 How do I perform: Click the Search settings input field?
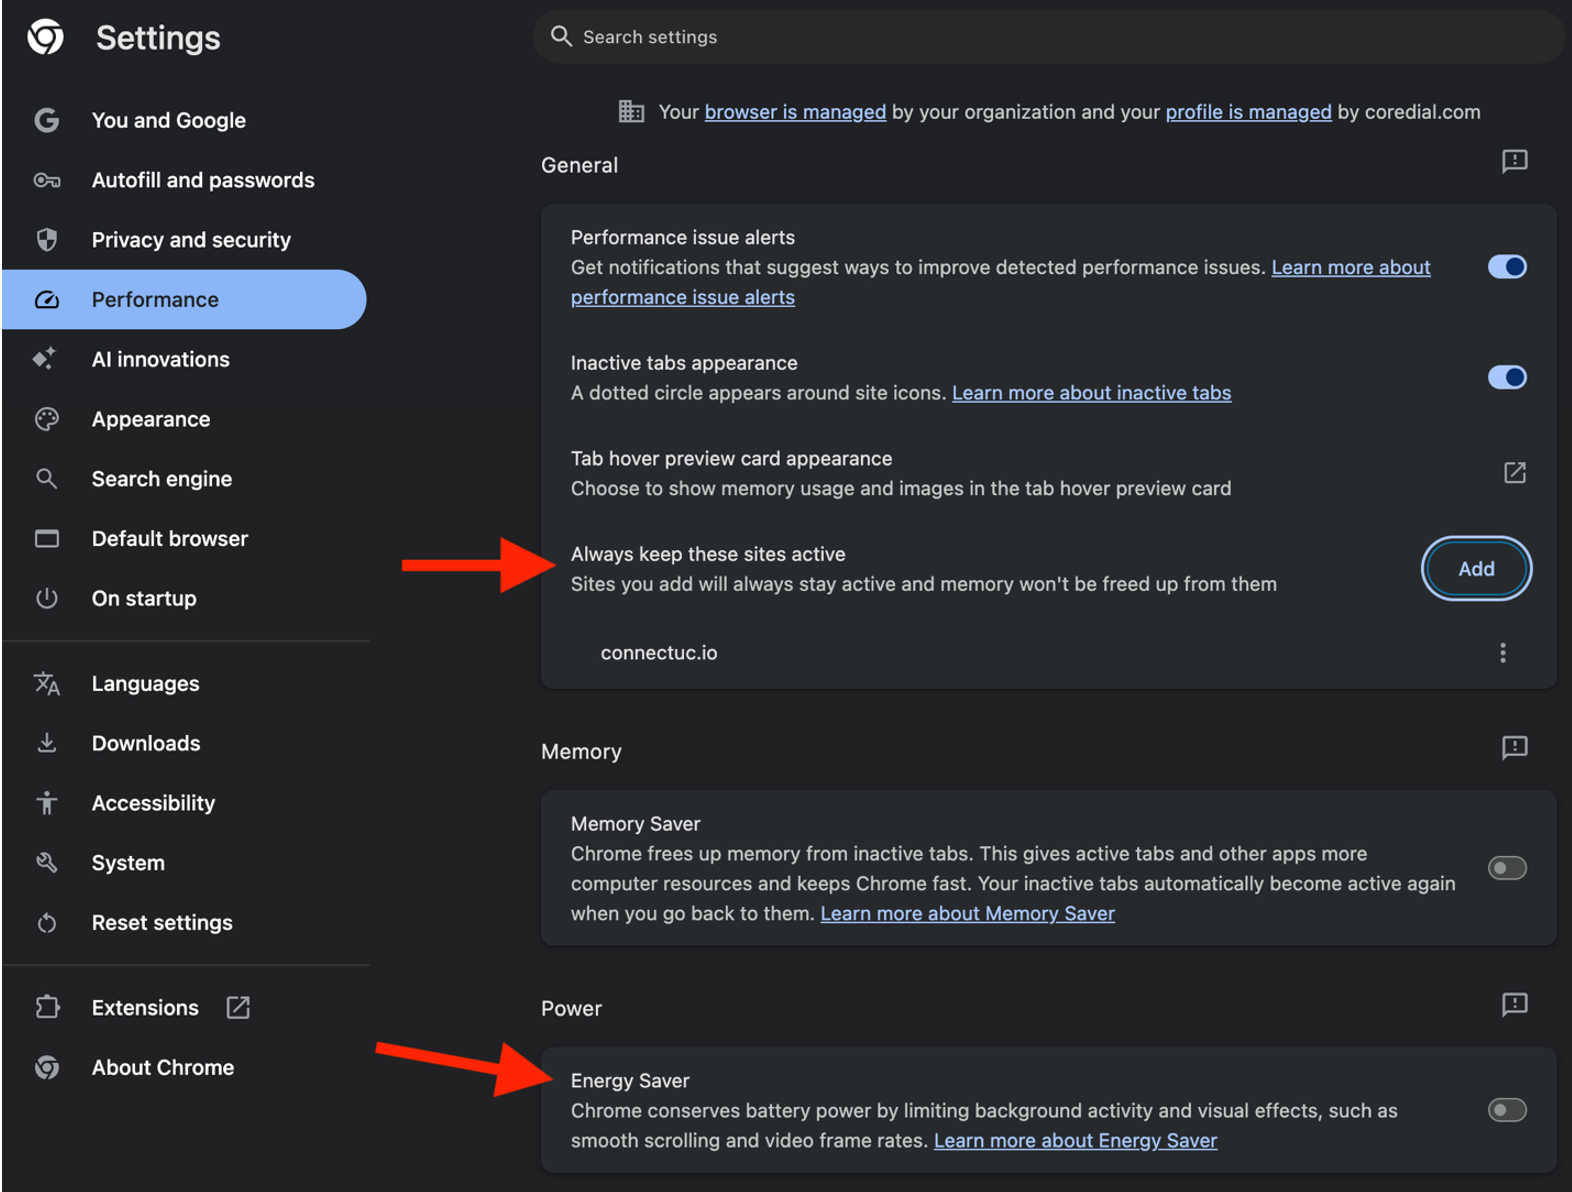tap(1048, 37)
